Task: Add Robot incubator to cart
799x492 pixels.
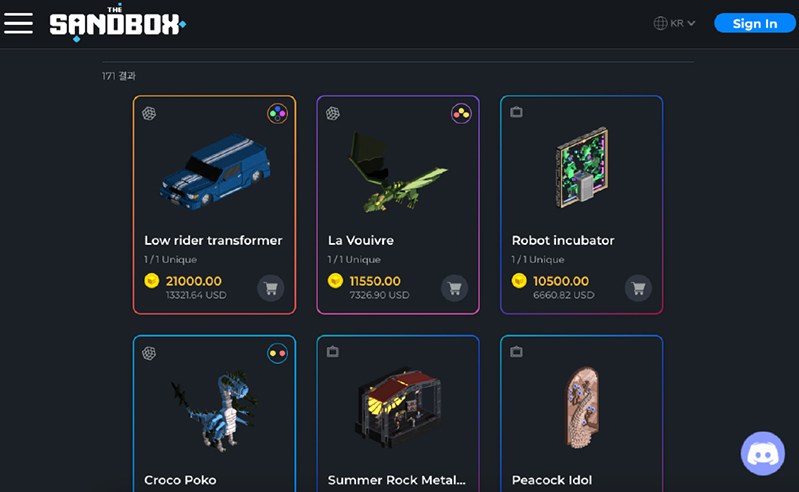Action: click(x=638, y=288)
